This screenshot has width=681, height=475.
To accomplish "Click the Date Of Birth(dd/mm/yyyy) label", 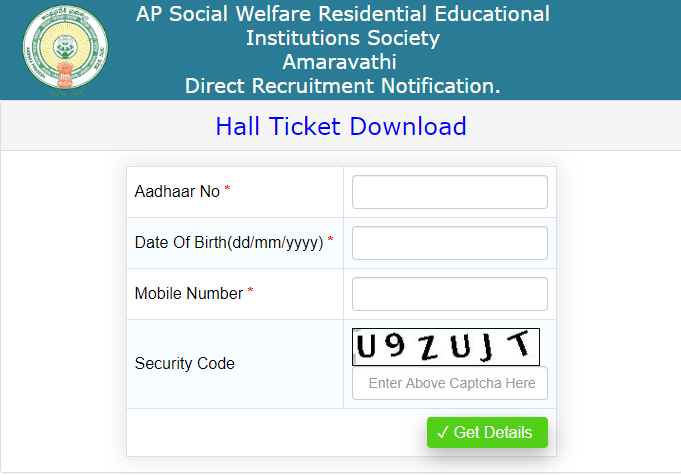I will click(x=229, y=242).
